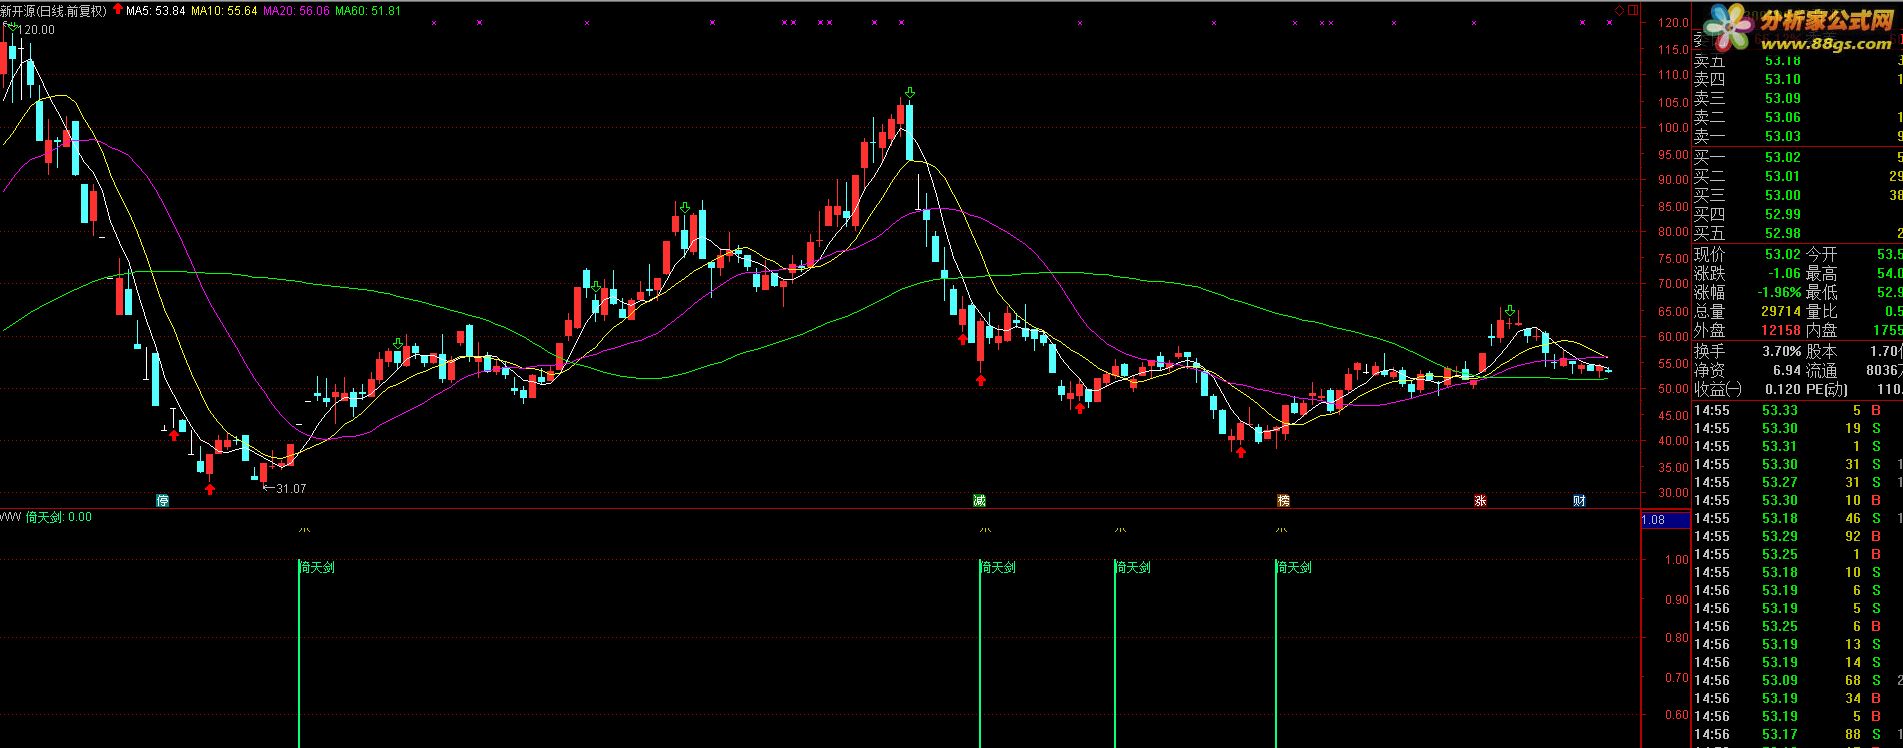Click green sell arrow above the 105 peak candle

(x=909, y=93)
